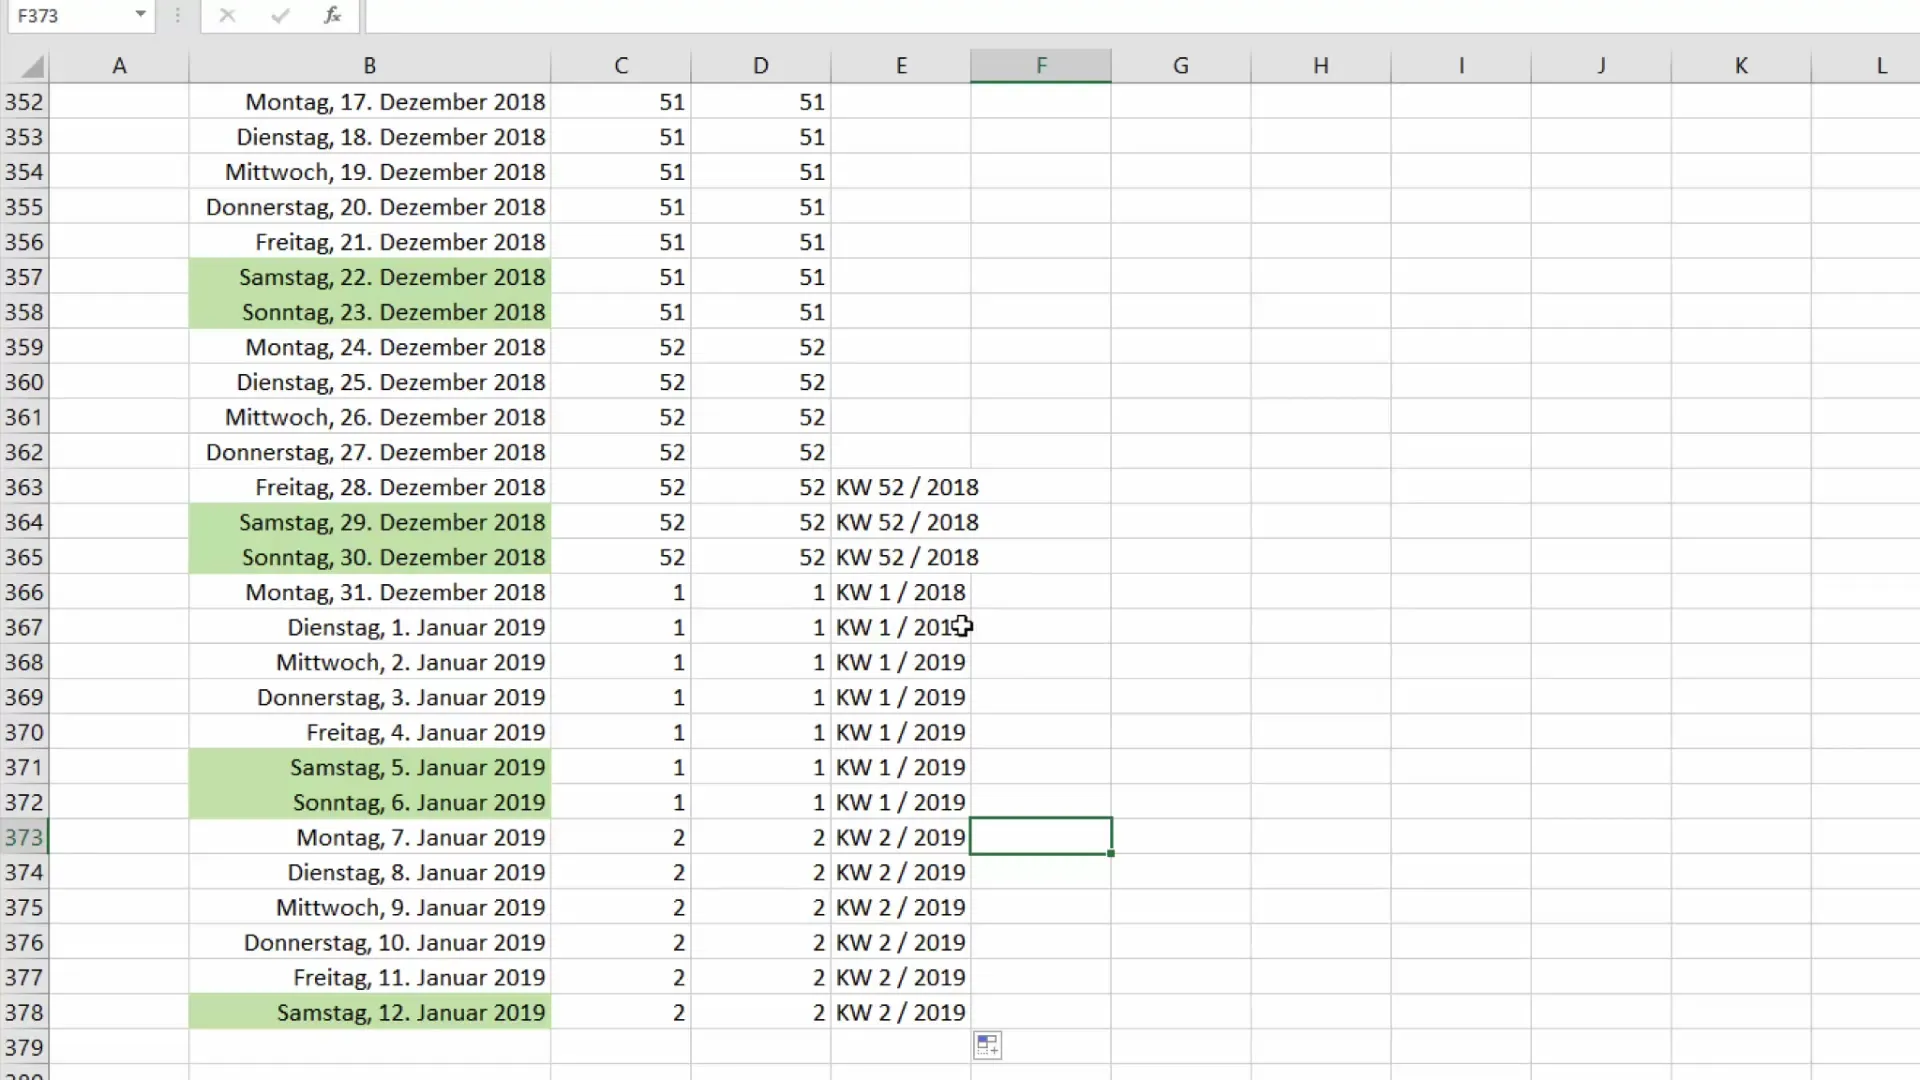This screenshot has width=1920, height=1080.
Task: Select column I header
Action: click(1461, 66)
